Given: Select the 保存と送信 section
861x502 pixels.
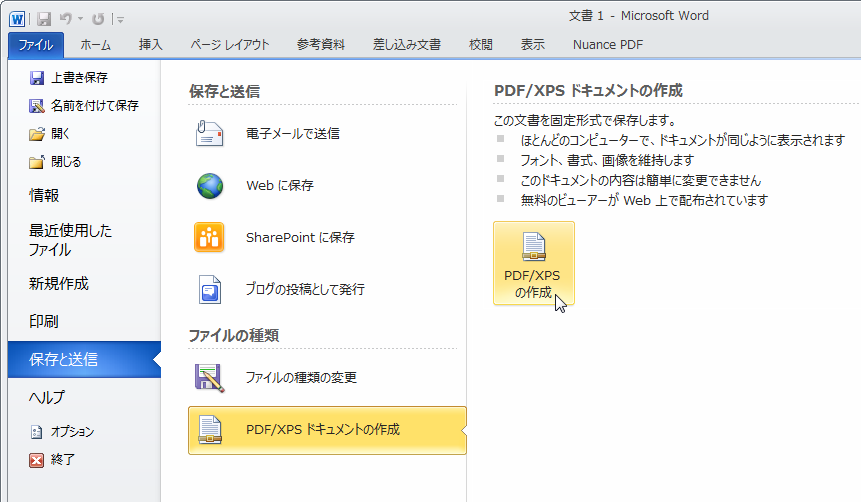Looking at the screenshot, I should click(x=84, y=359).
